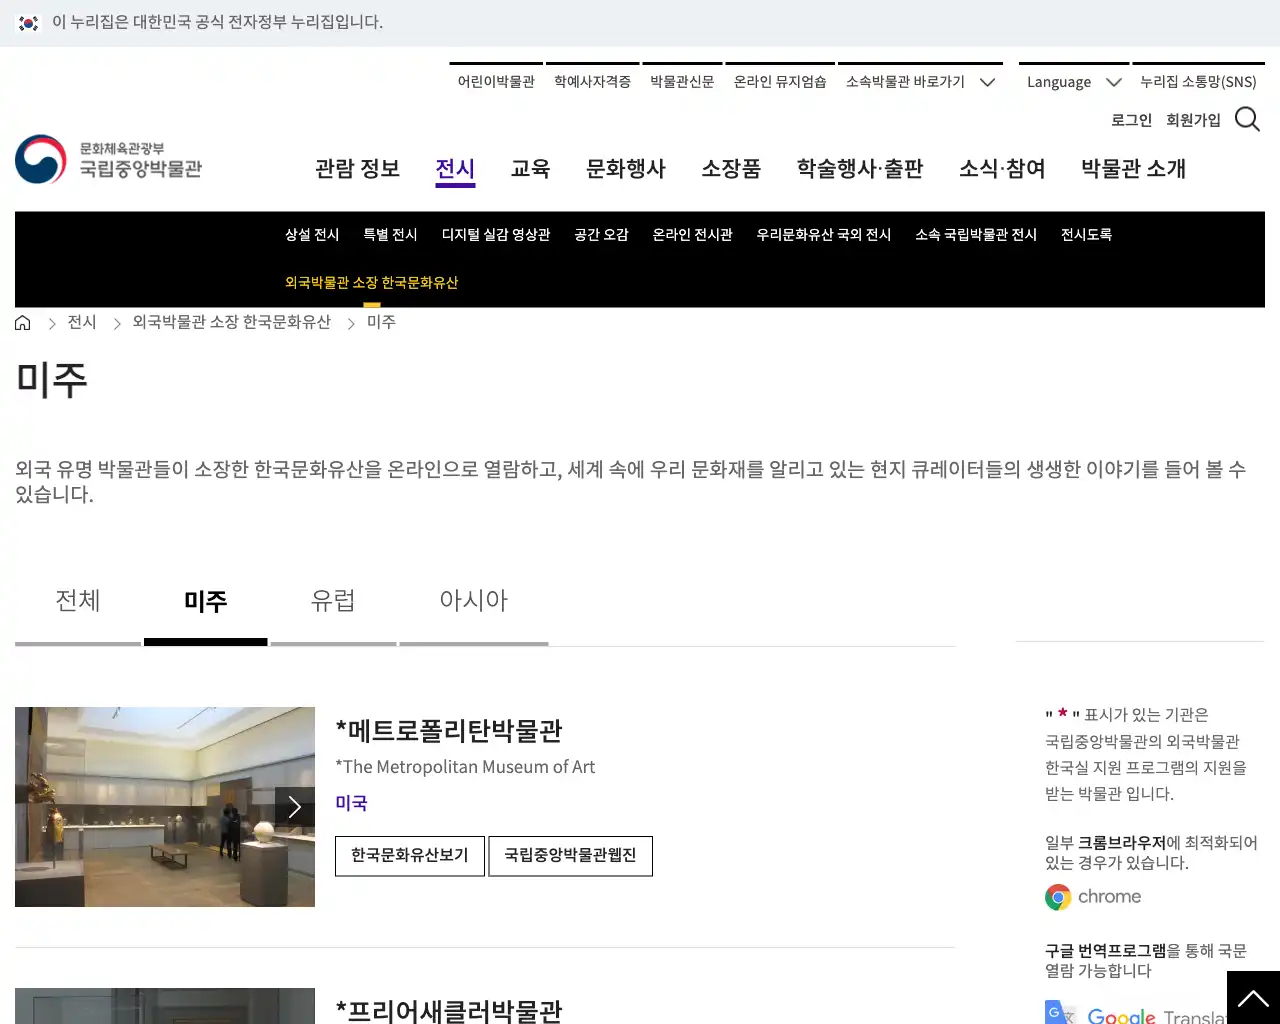Click the Metropolitan Museum gallery thumbnail
Viewport: 1280px width, 1024px height.
click(165, 807)
